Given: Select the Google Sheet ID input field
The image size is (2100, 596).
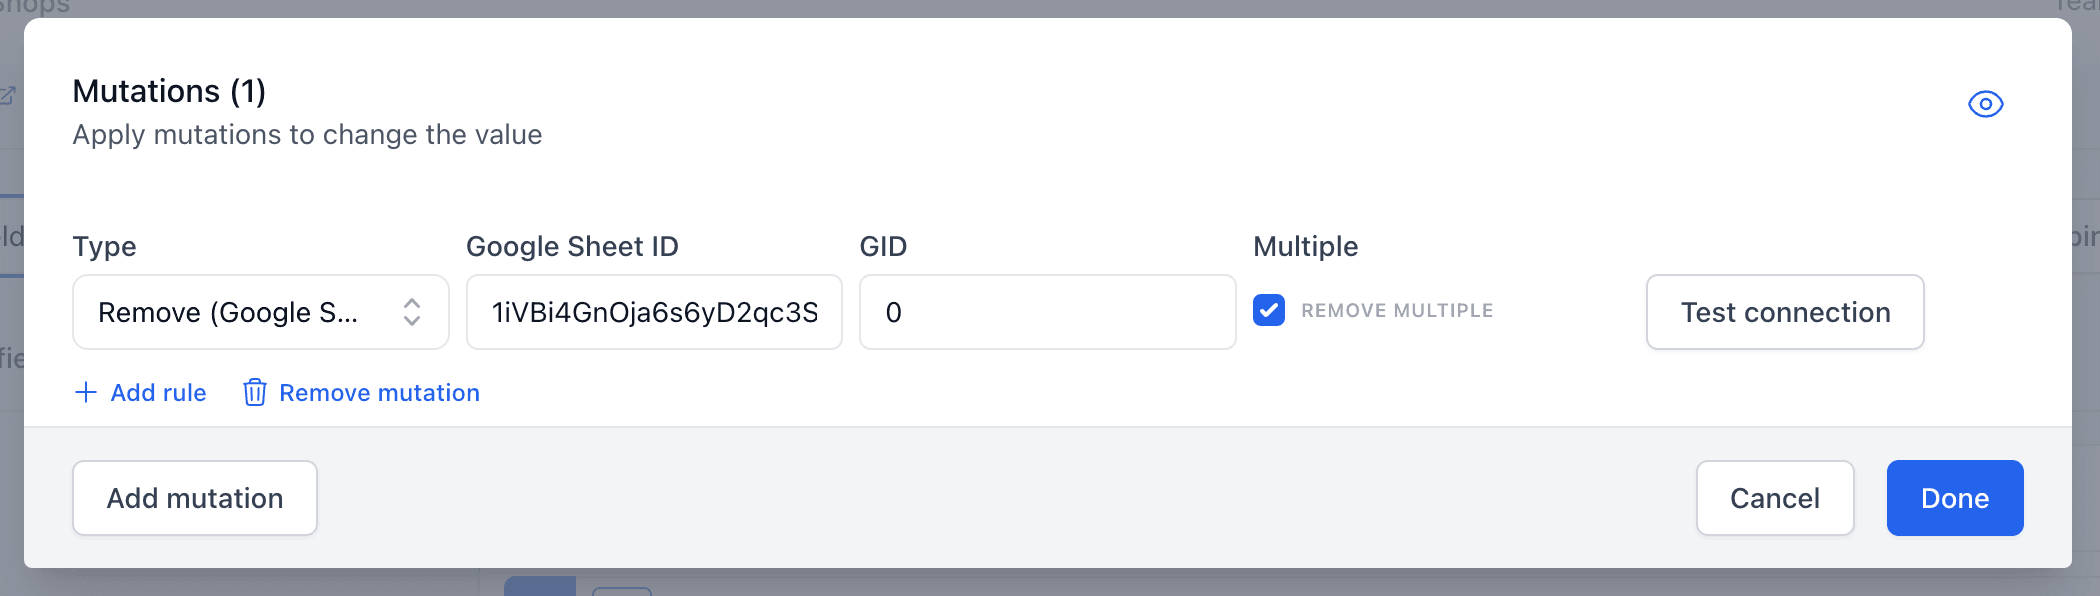Looking at the screenshot, I should click(653, 312).
